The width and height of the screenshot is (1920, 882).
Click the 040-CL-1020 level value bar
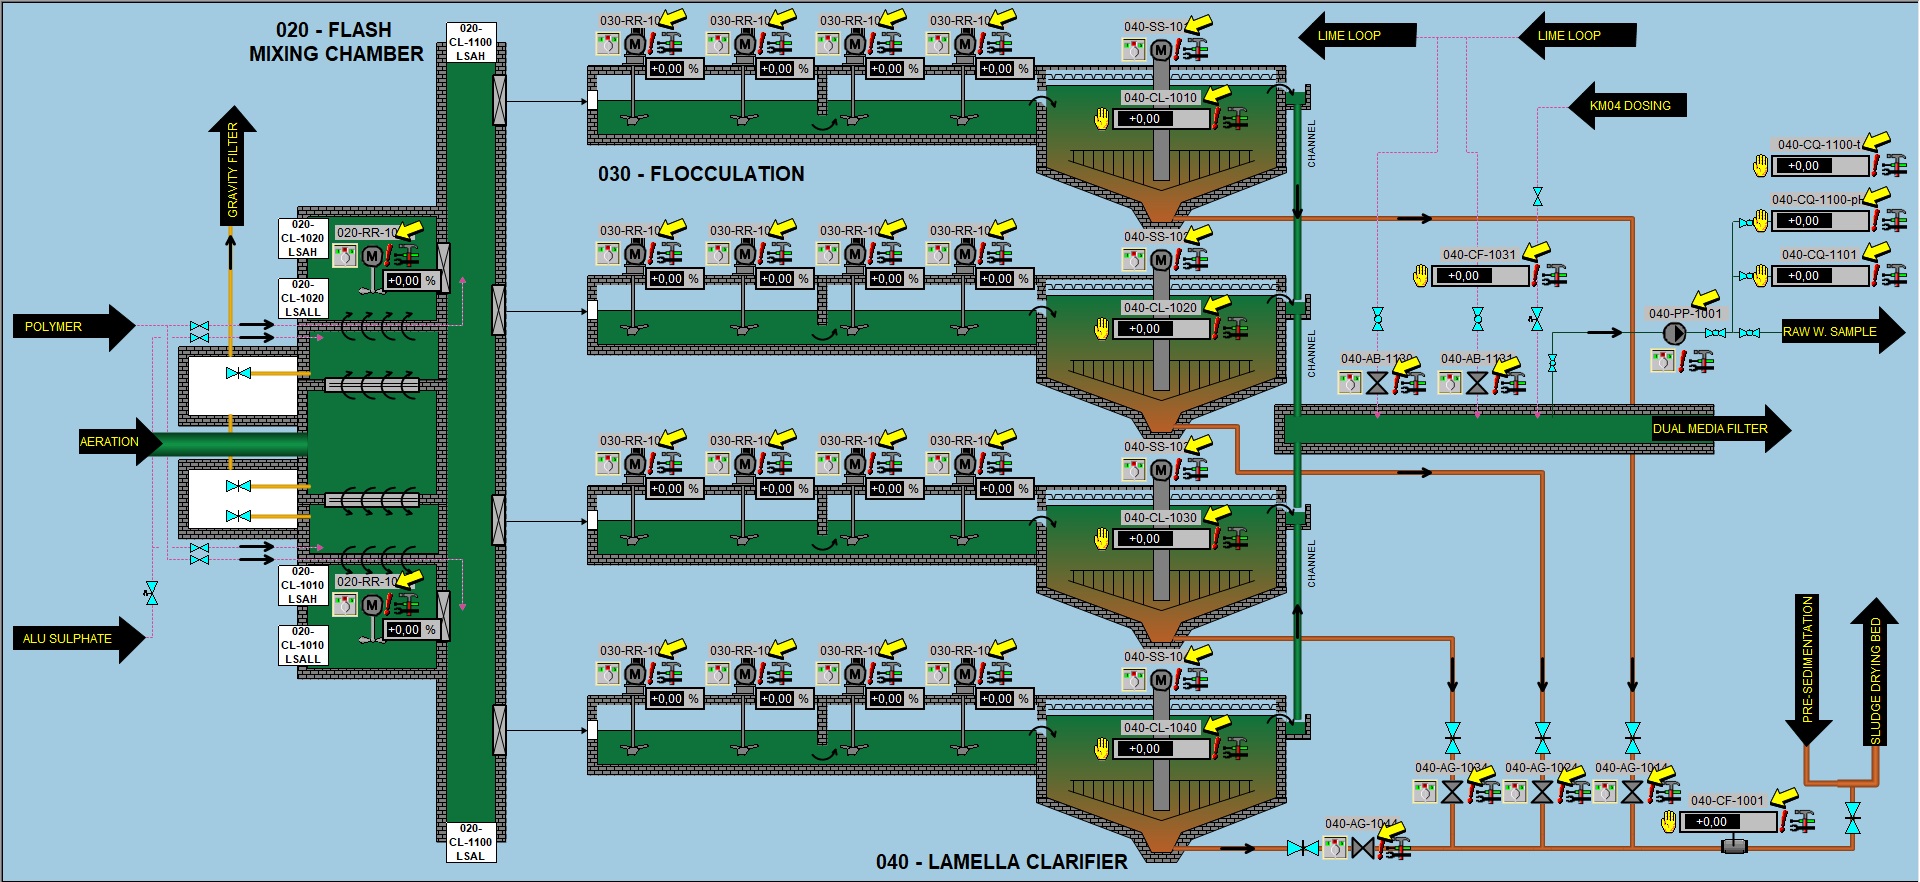click(1160, 329)
